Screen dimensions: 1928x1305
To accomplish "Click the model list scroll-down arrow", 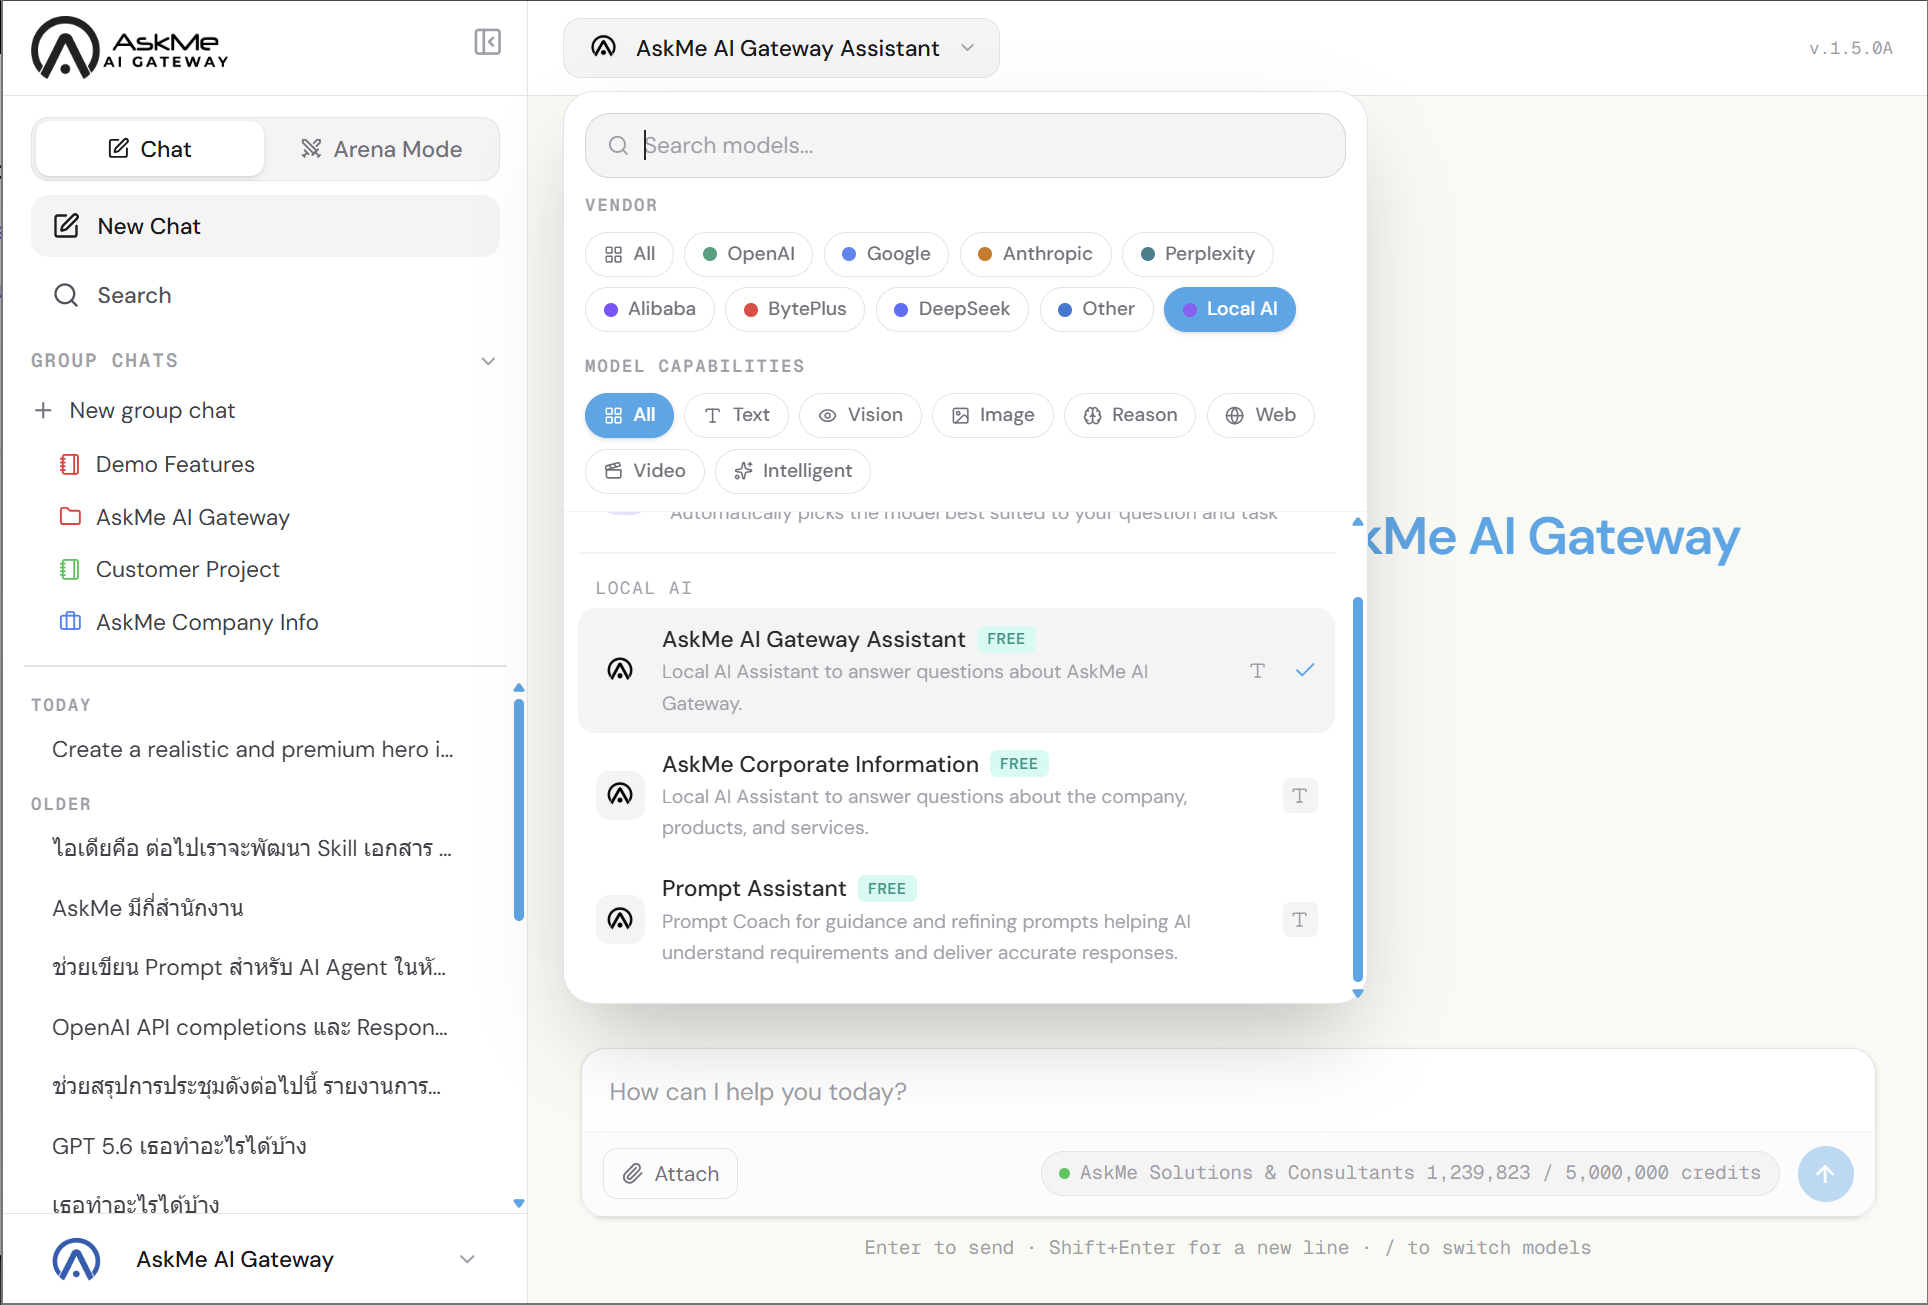I will pos(1357,993).
